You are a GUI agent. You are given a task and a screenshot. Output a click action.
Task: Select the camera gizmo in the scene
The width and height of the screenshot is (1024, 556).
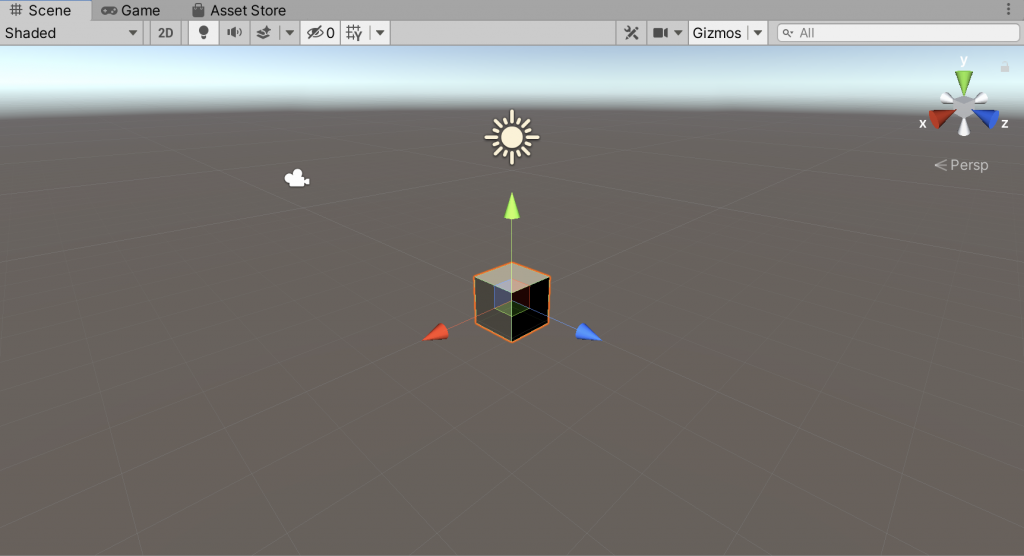pos(297,179)
